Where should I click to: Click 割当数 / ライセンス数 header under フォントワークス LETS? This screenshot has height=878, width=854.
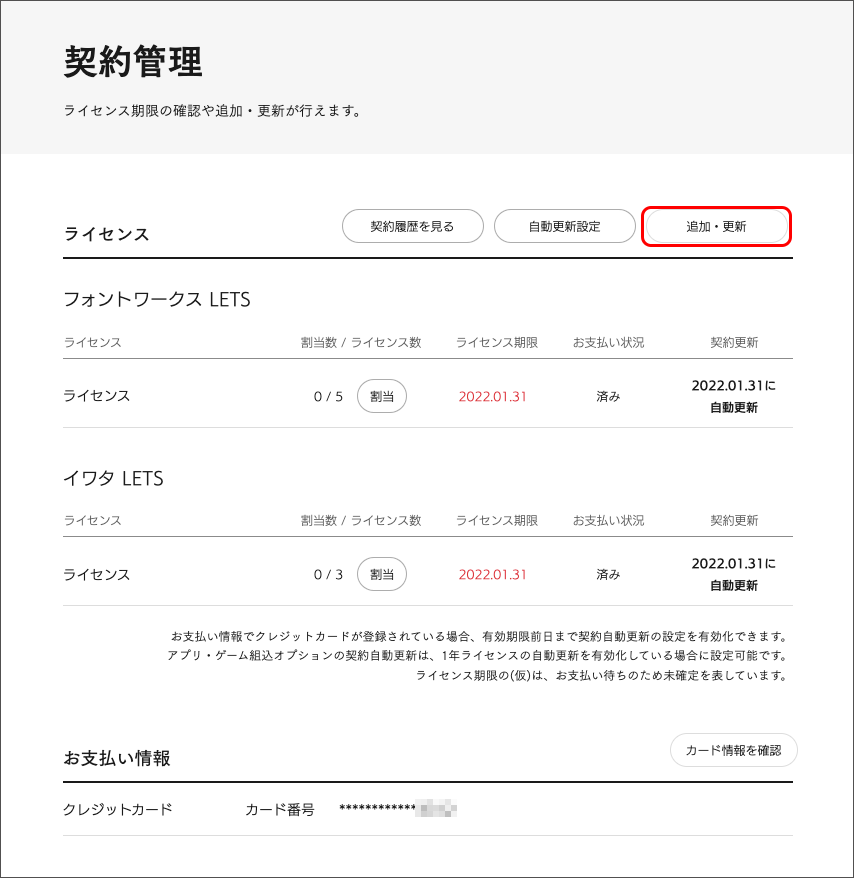coord(361,342)
